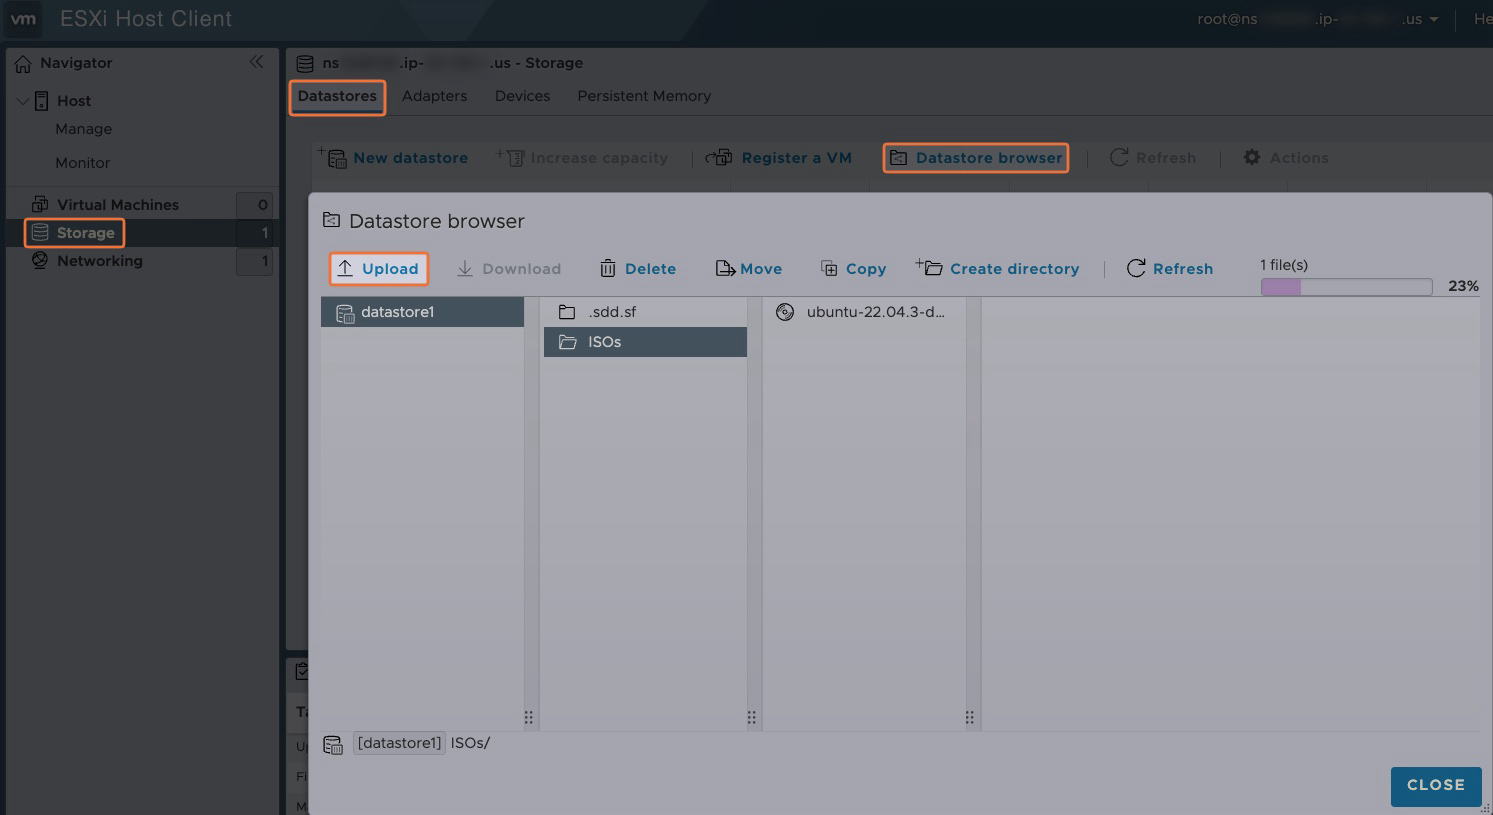Click the Navigator home icon

point(23,63)
